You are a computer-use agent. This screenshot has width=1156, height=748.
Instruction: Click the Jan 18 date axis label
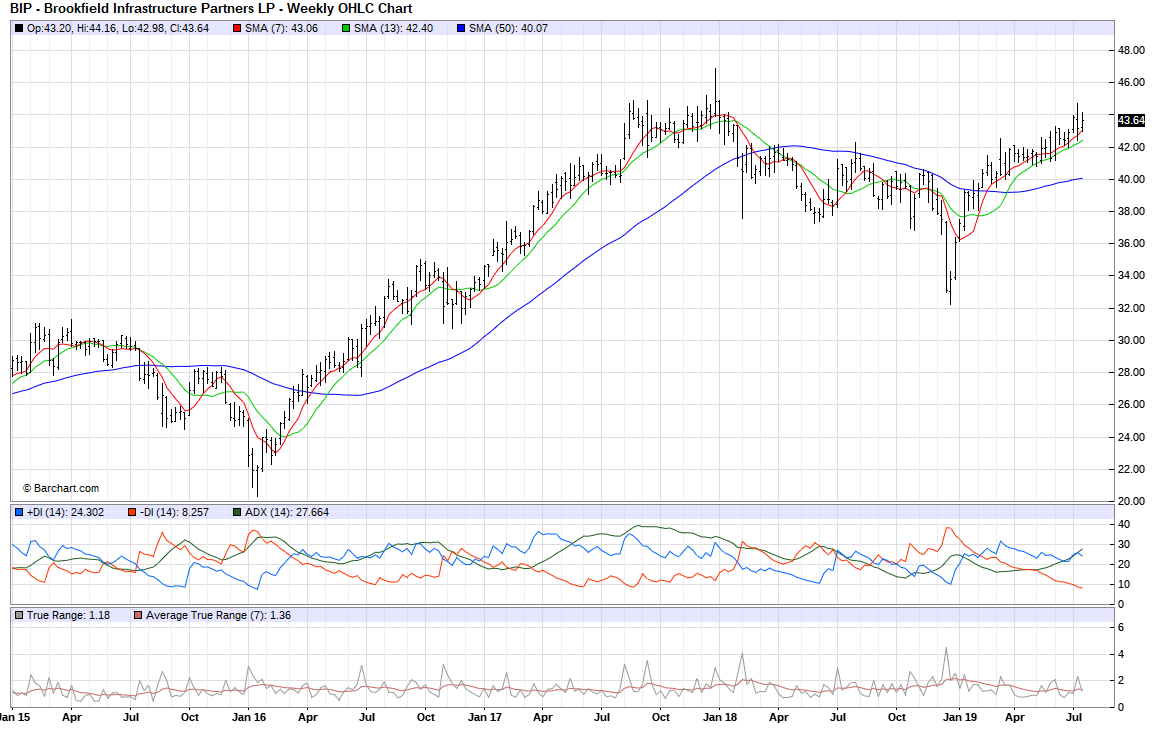coord(720,717)
